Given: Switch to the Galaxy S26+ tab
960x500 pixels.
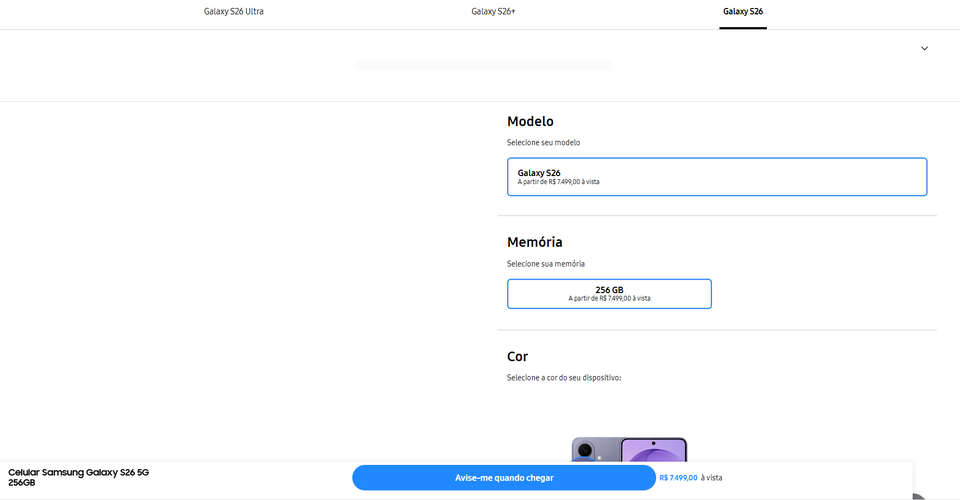Looking at the screenshot, I should (493, 12).
